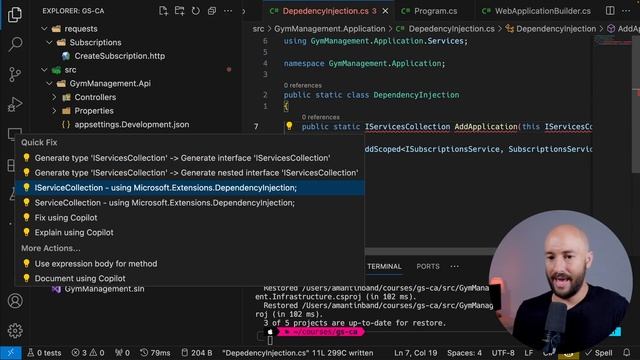Image resolution: width=640 pixels, height=360 pixels.
Task: Select the TERMINAL panel tab
Action: coord(384,266)
